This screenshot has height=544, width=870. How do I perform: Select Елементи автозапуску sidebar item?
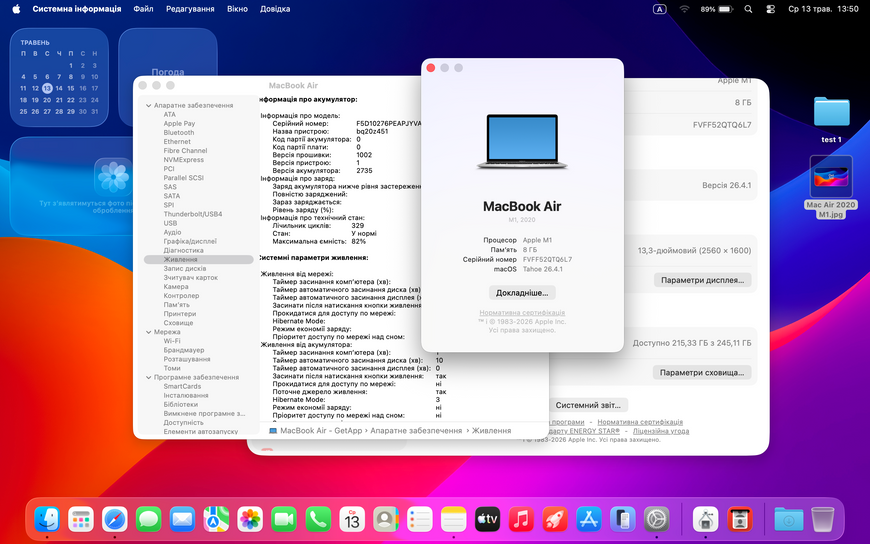click(x=200, y=431)
